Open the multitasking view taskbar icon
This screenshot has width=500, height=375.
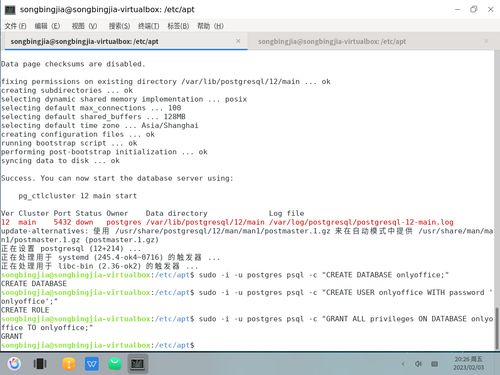point(40,364)
